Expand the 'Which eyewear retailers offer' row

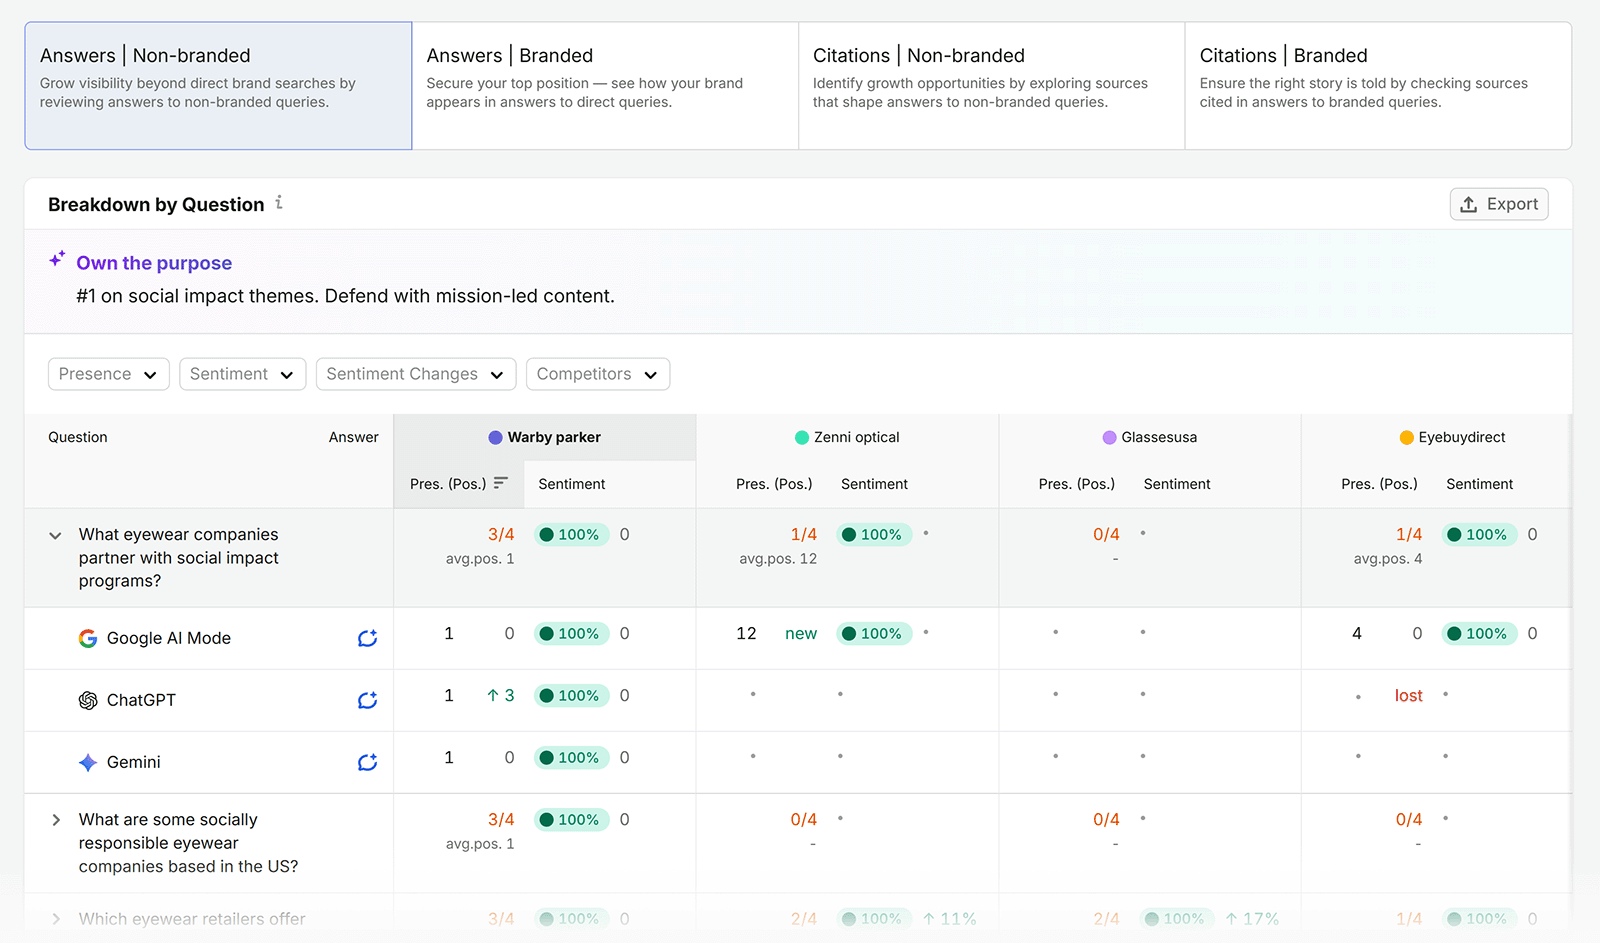55,919
